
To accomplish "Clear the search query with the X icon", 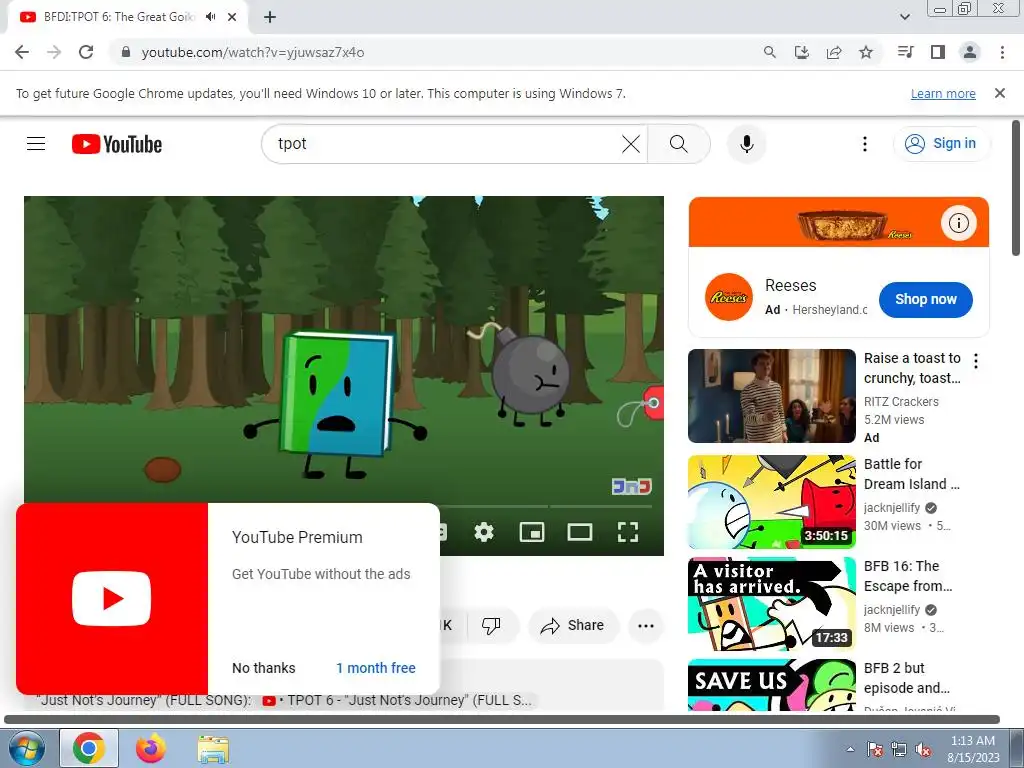I will 631,144.
